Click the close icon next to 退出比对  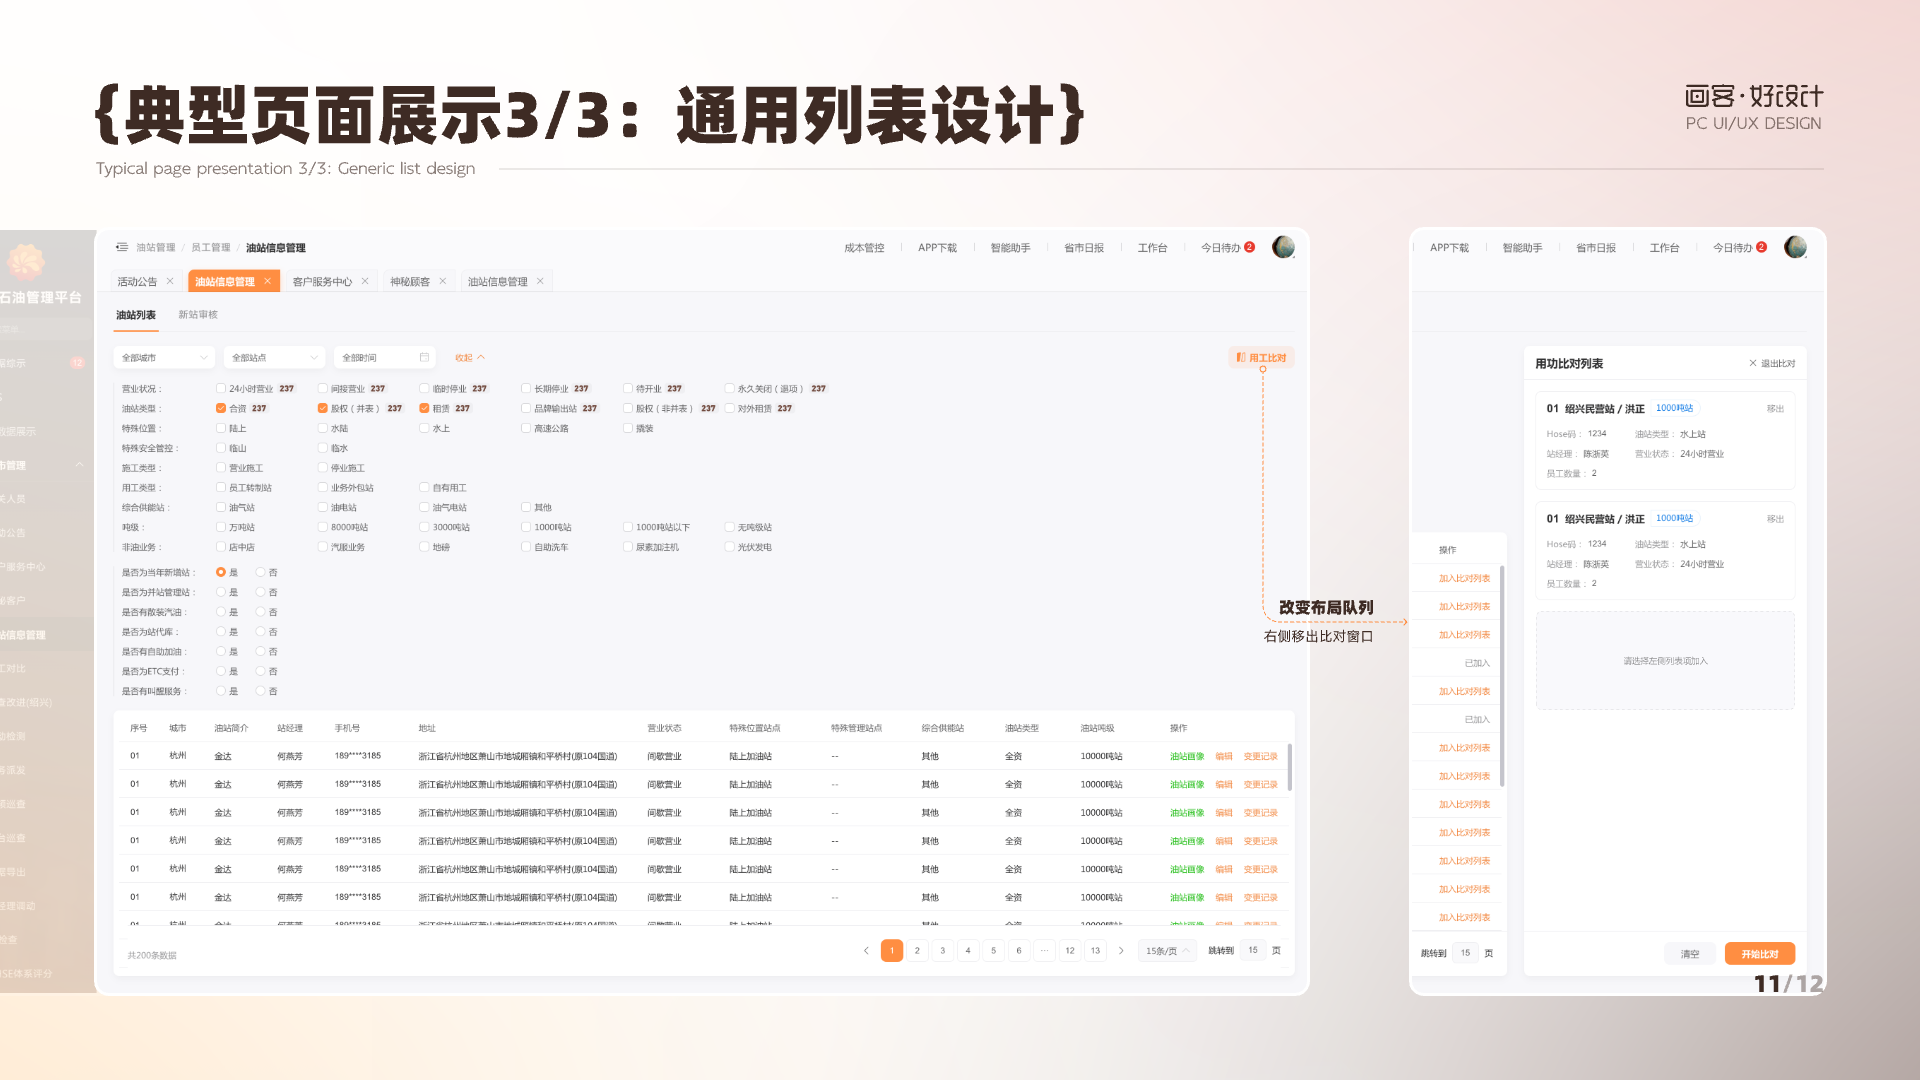tap(1752, 363)
